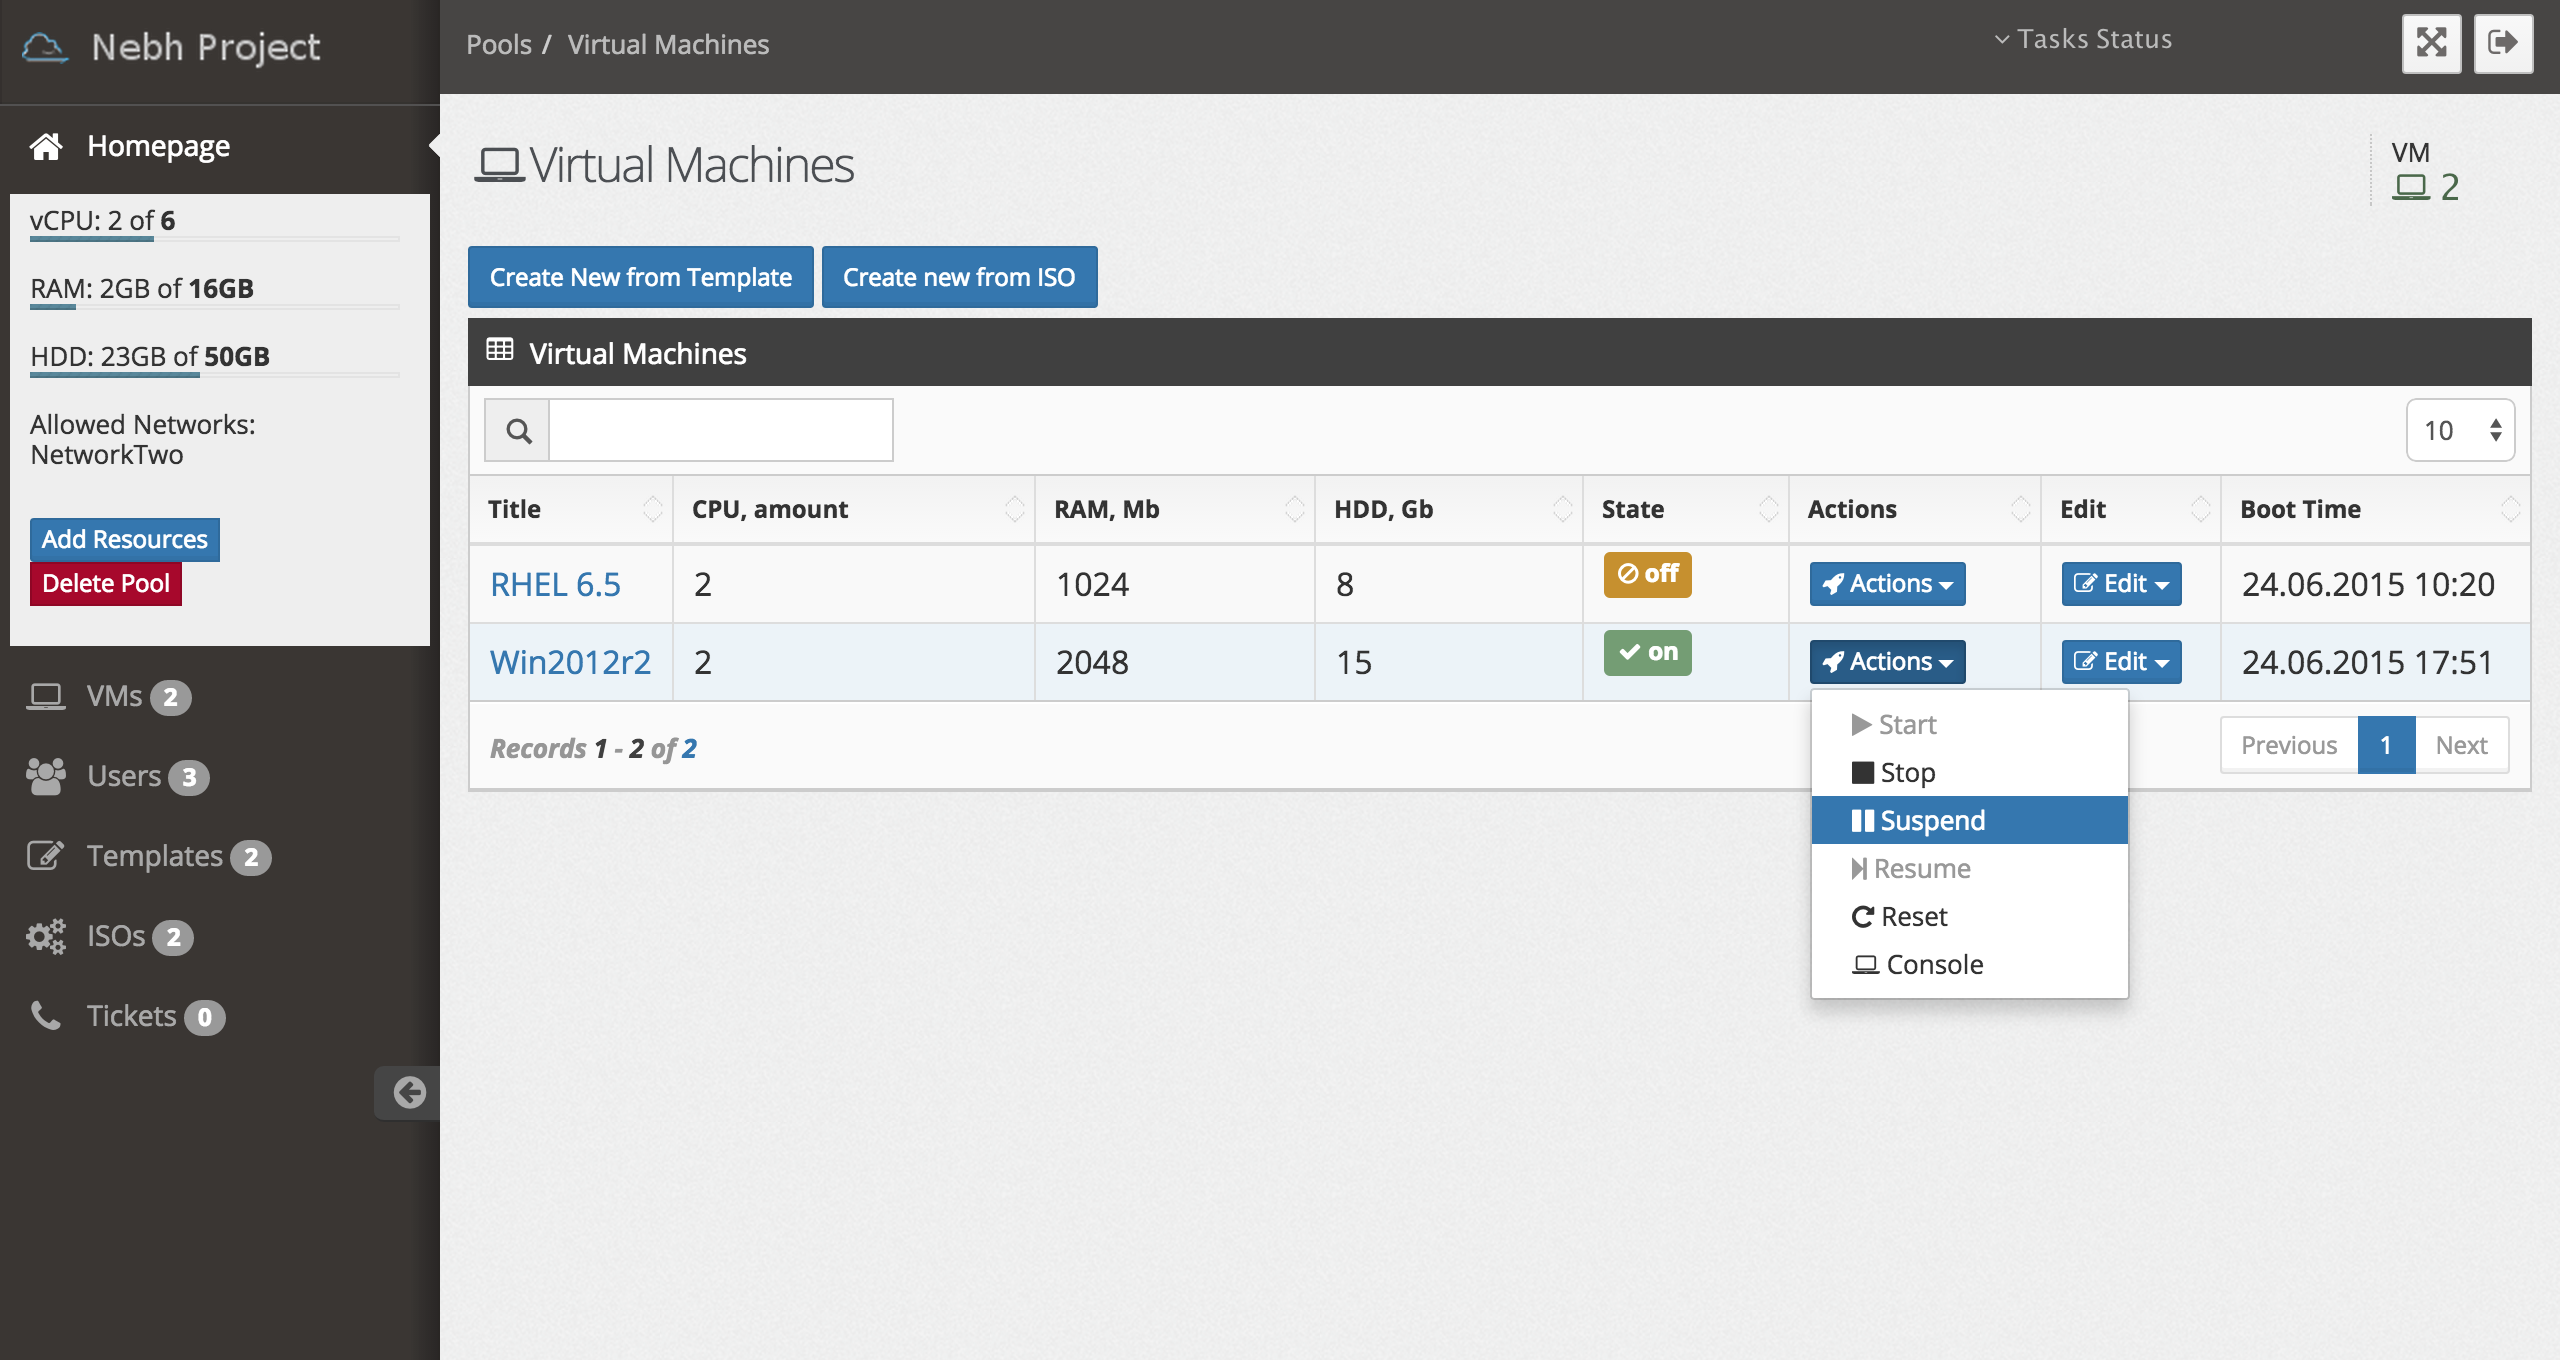Go to Templates in the sidebar
This screenshot has width=2560, height=1360.
[154, 856]
